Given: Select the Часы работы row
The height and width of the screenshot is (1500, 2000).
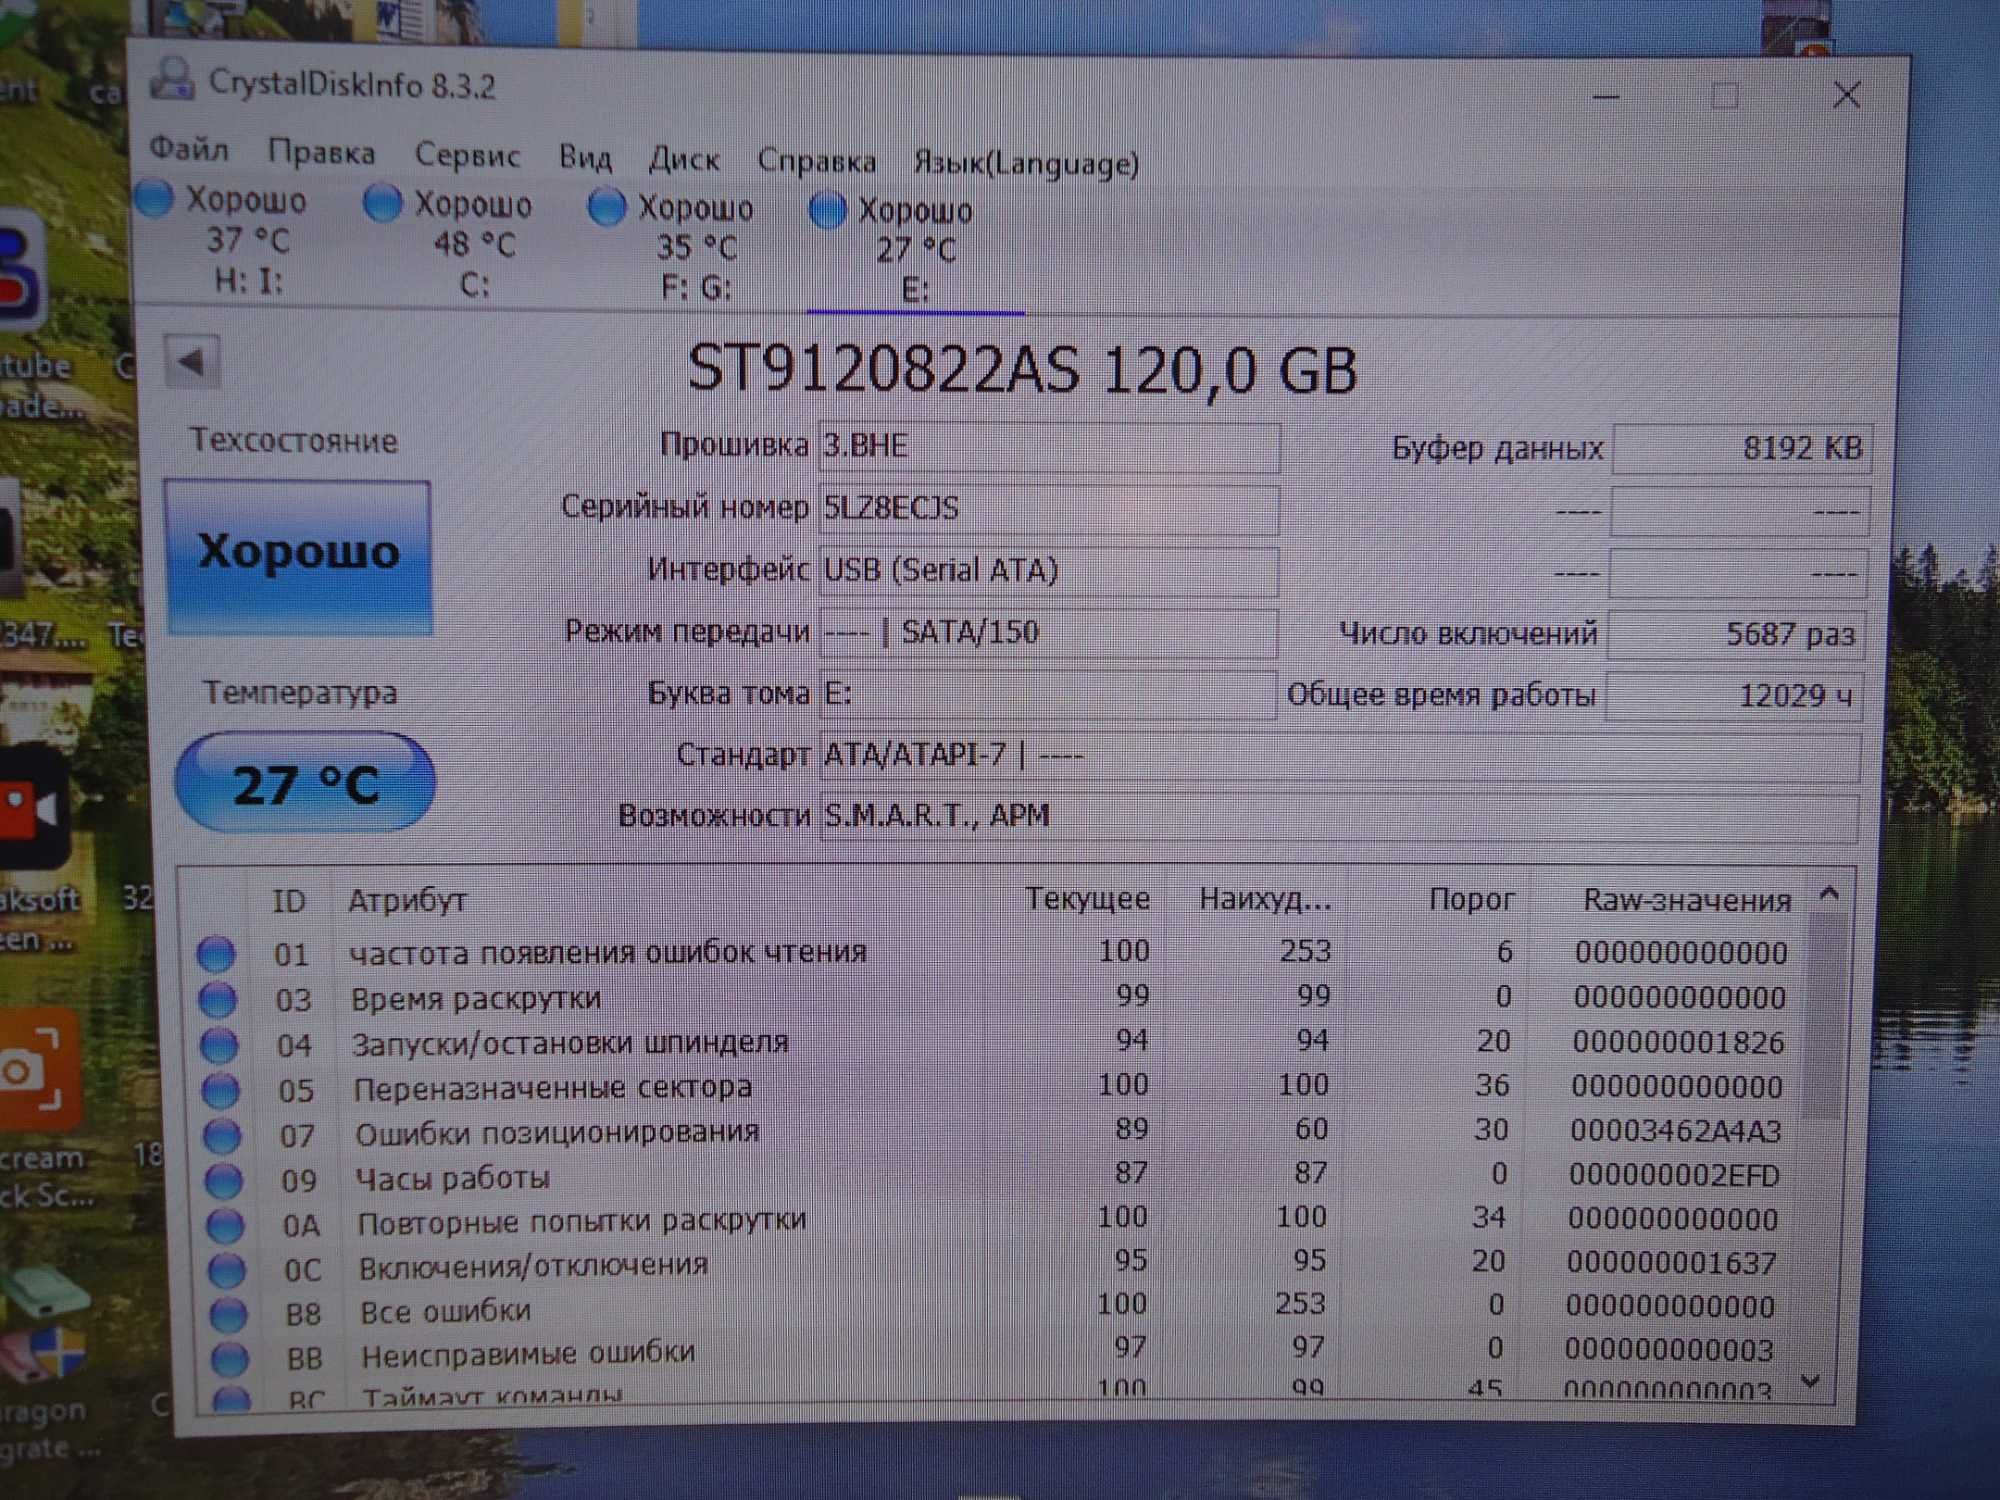Looking at the screenshot, I should click(x=995, y=1175).
